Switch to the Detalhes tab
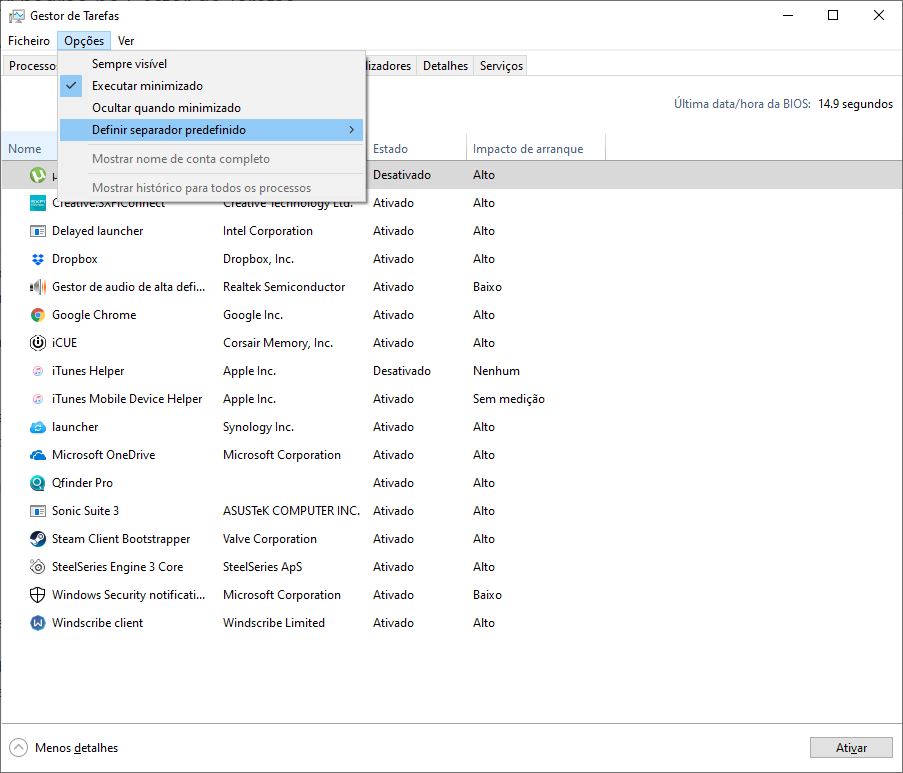903x773 pixels. (x=445, y=66)
